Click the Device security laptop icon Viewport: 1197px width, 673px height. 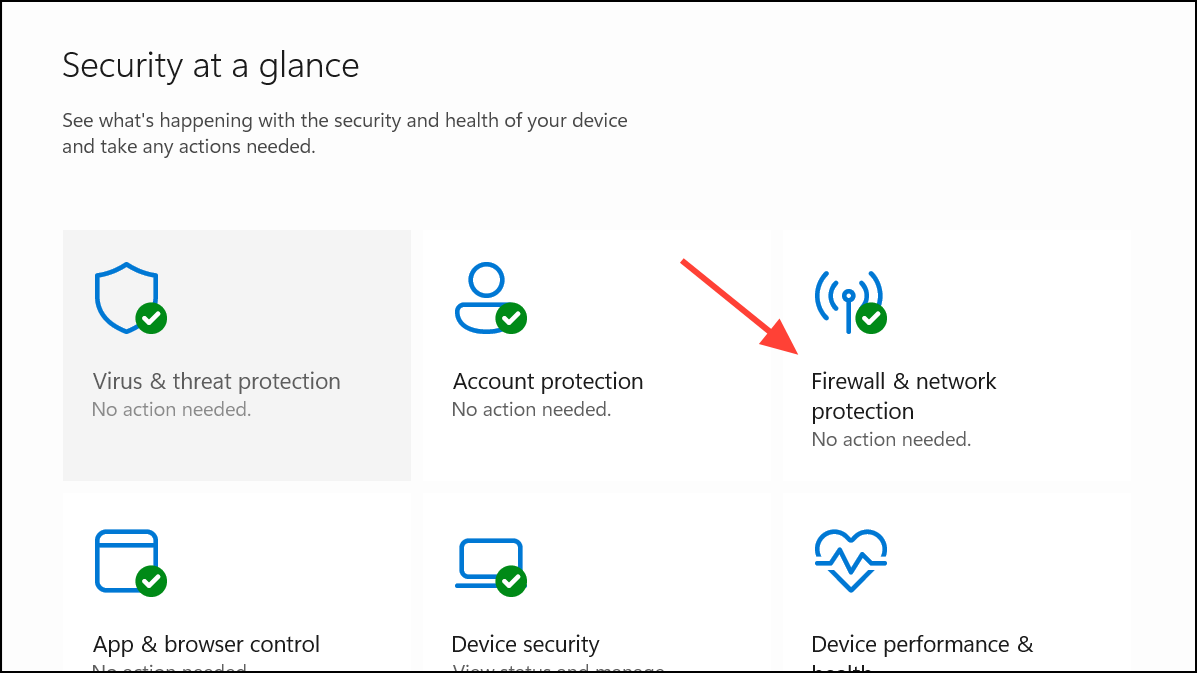[489, 563]
